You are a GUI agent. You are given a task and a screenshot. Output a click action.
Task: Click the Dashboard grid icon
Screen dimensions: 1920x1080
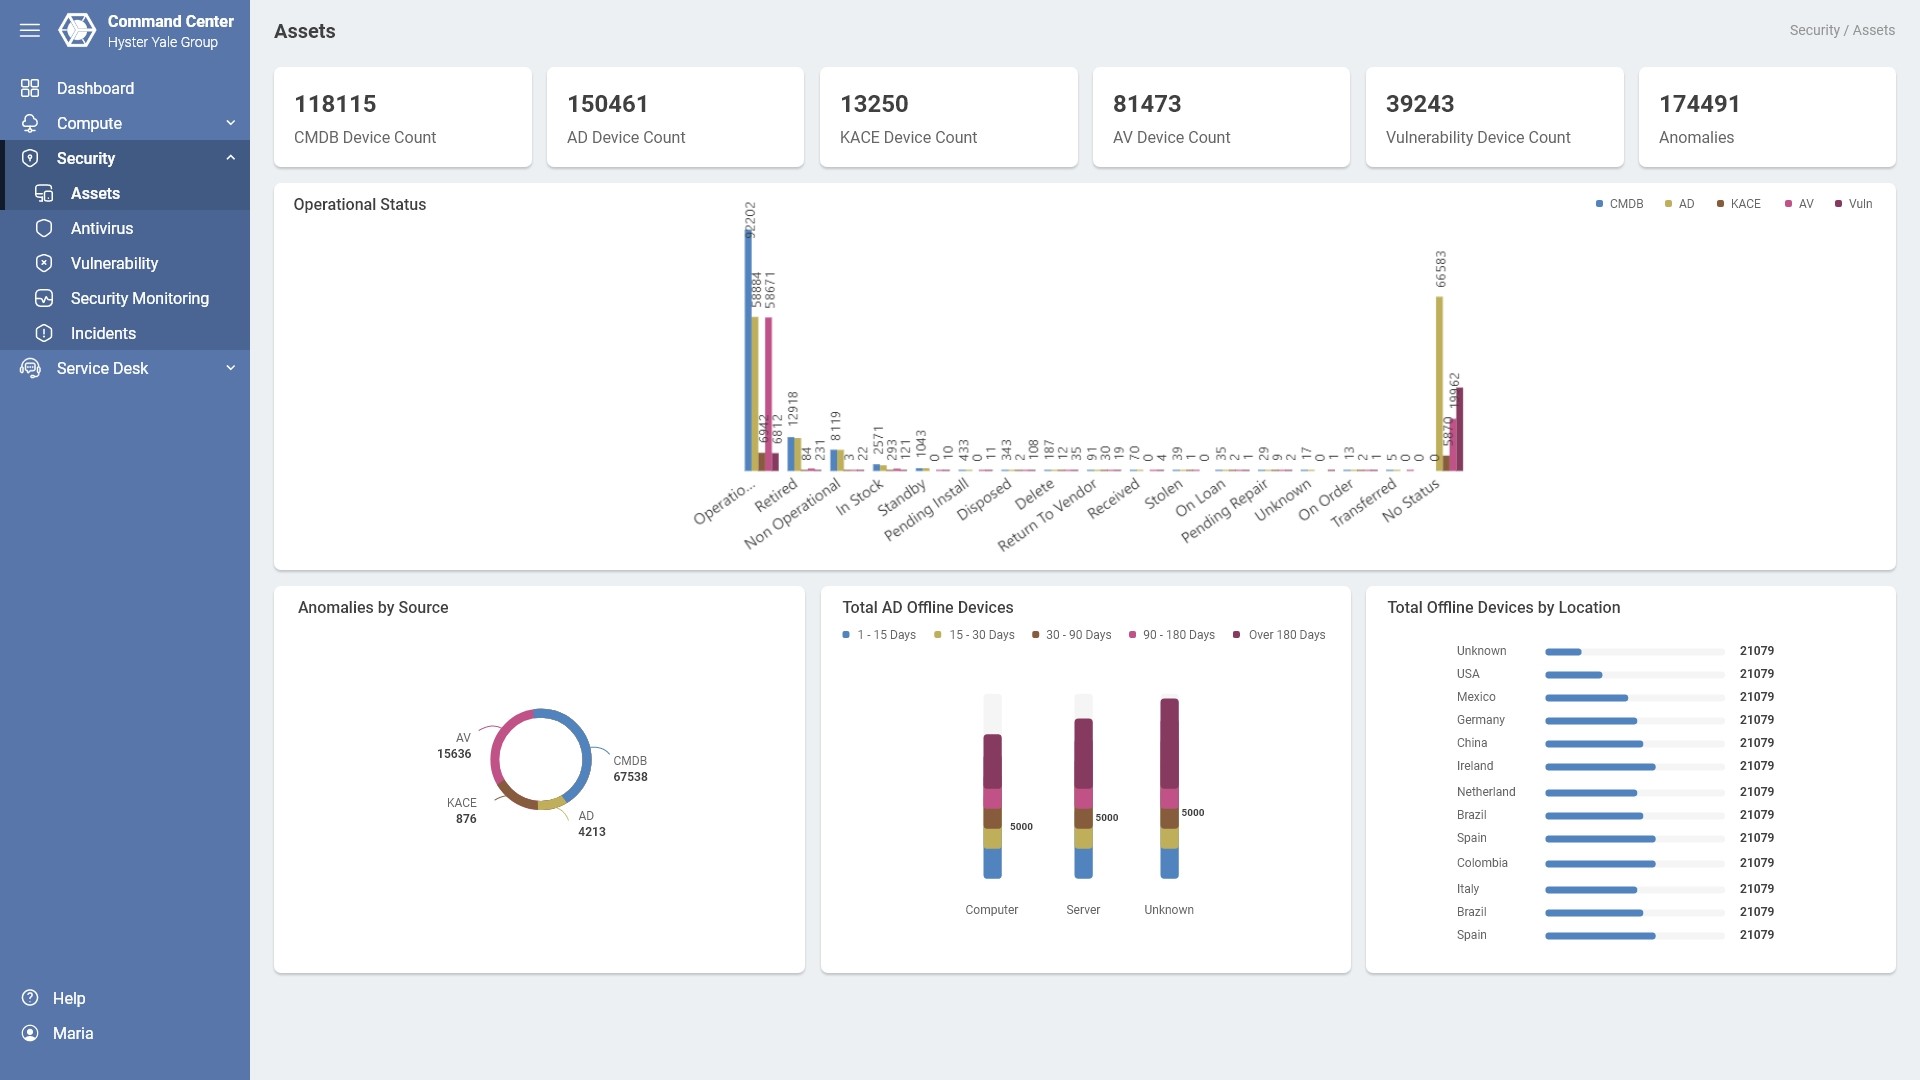pyautogui.click(x=30, y=88)
